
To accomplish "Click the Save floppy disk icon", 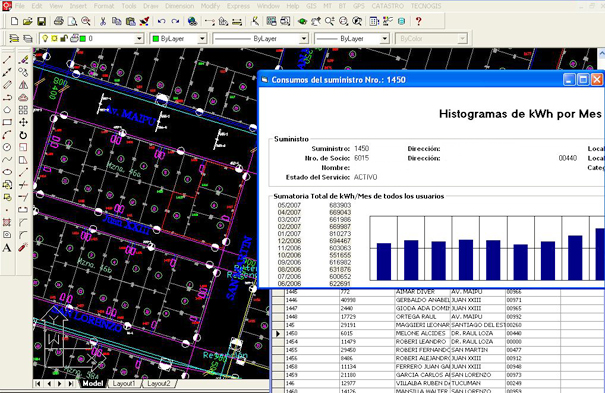I will coord(41,21).
